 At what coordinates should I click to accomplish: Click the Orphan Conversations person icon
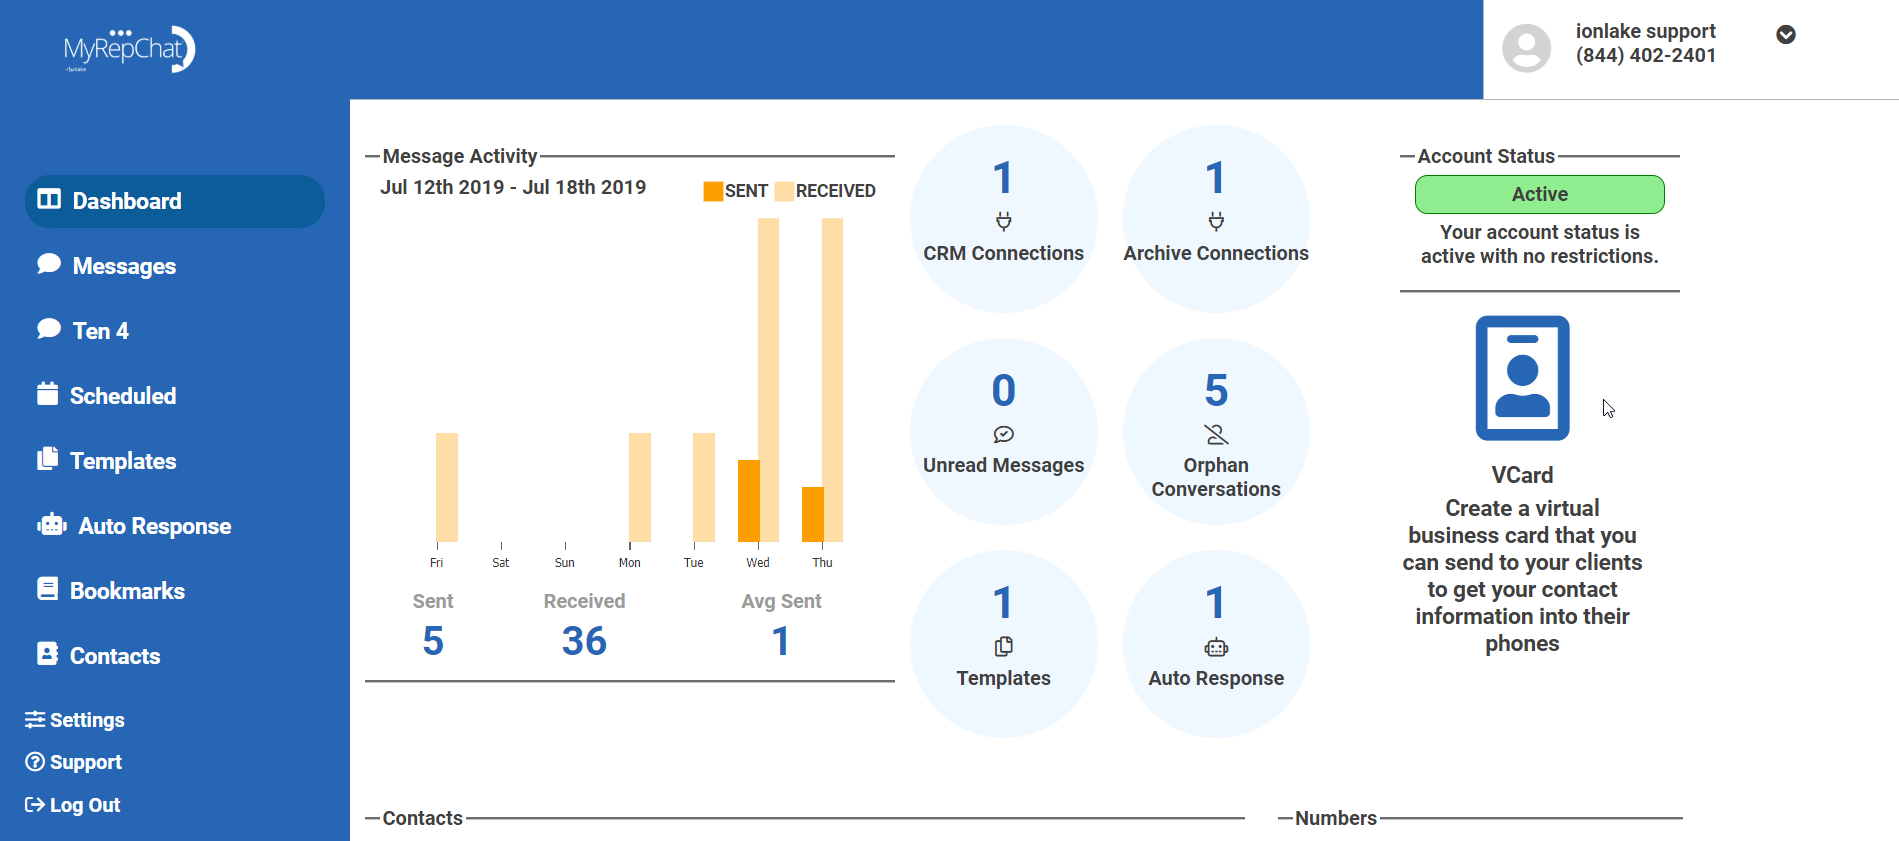tap(1215, 434)
